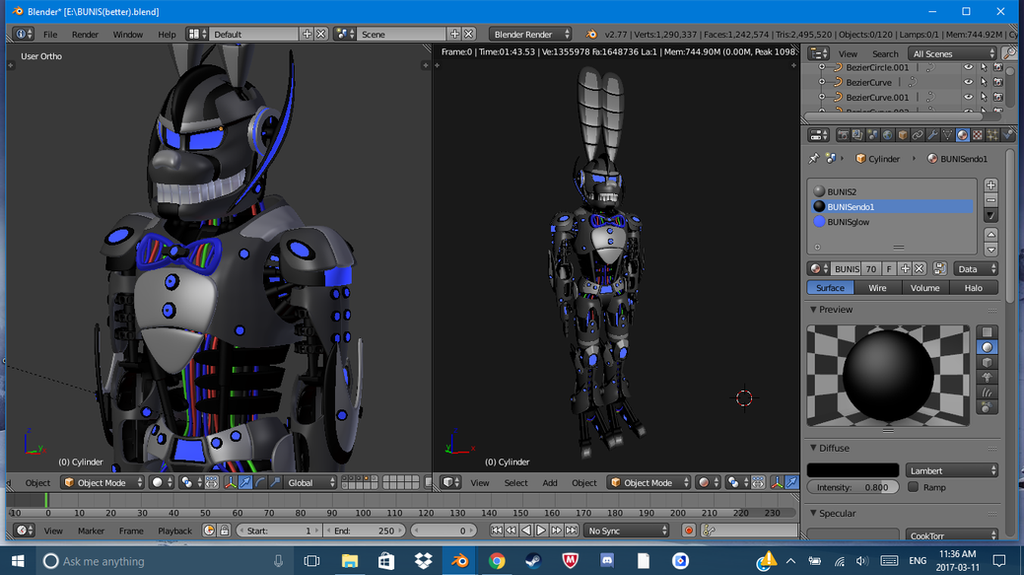
Task: Jump to the first frame of playback
Action: pyautogui.click(x=496, y=531)
